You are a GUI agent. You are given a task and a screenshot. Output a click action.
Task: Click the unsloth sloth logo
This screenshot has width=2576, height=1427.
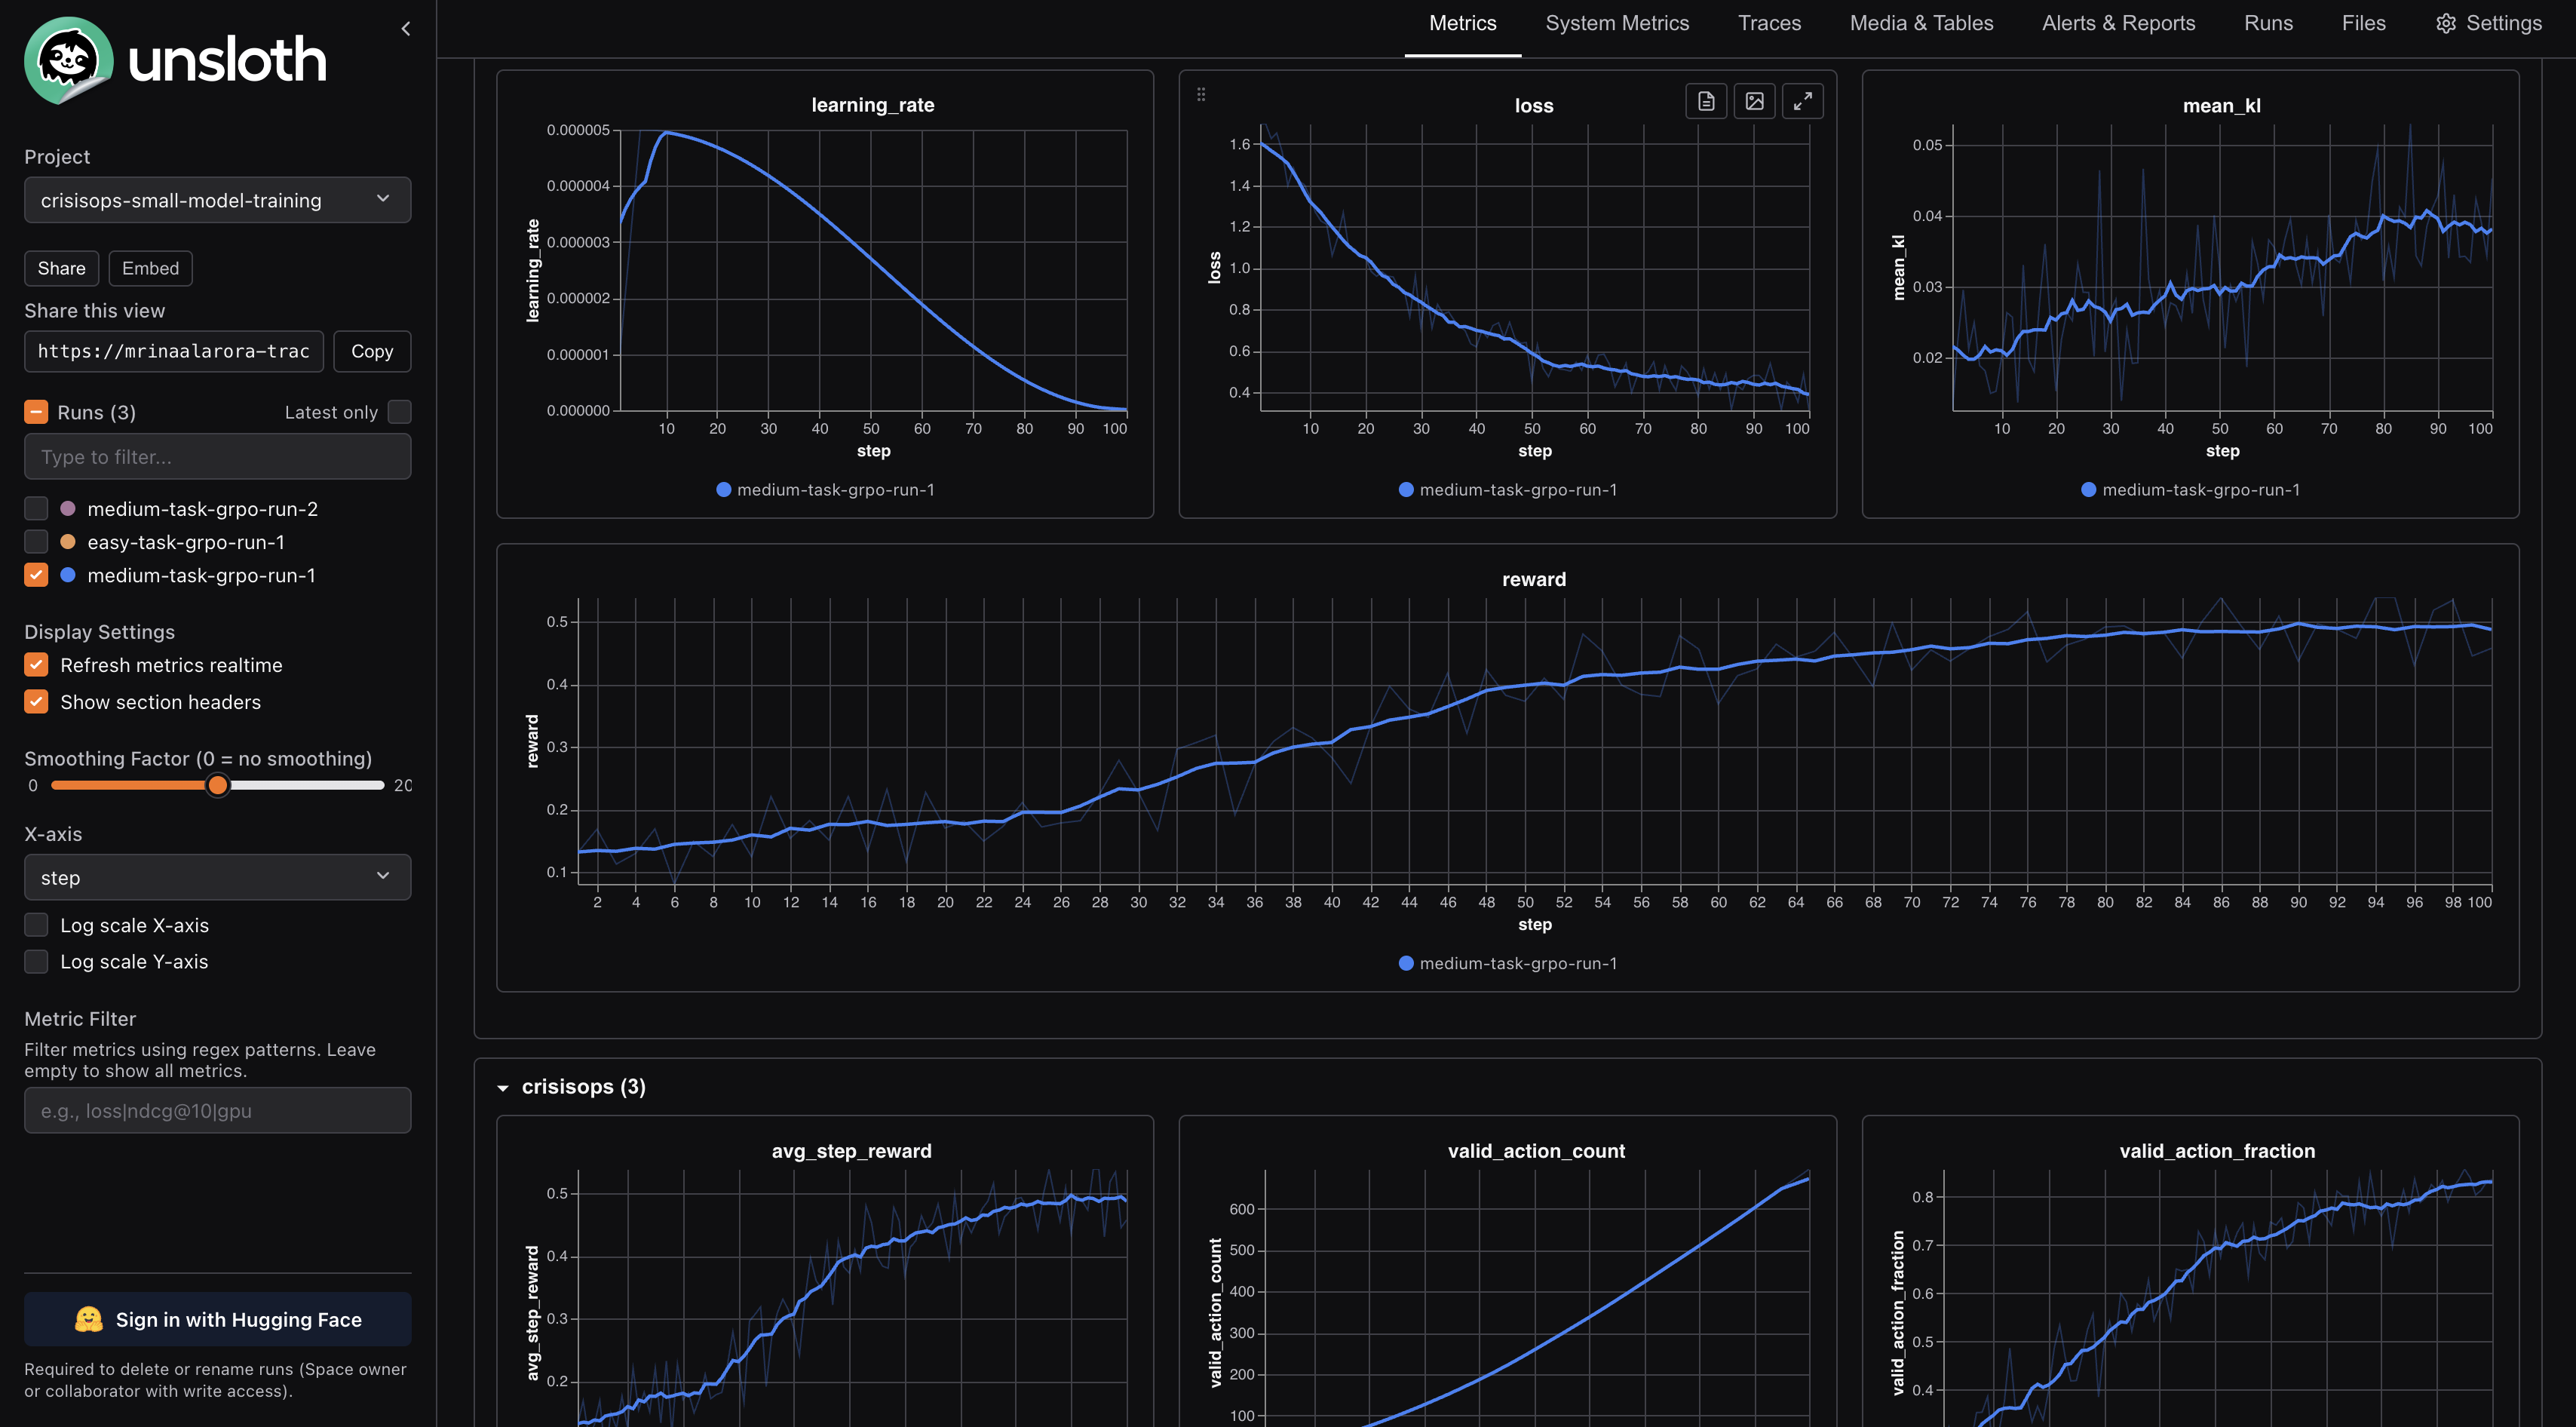(x=68, y=60)
